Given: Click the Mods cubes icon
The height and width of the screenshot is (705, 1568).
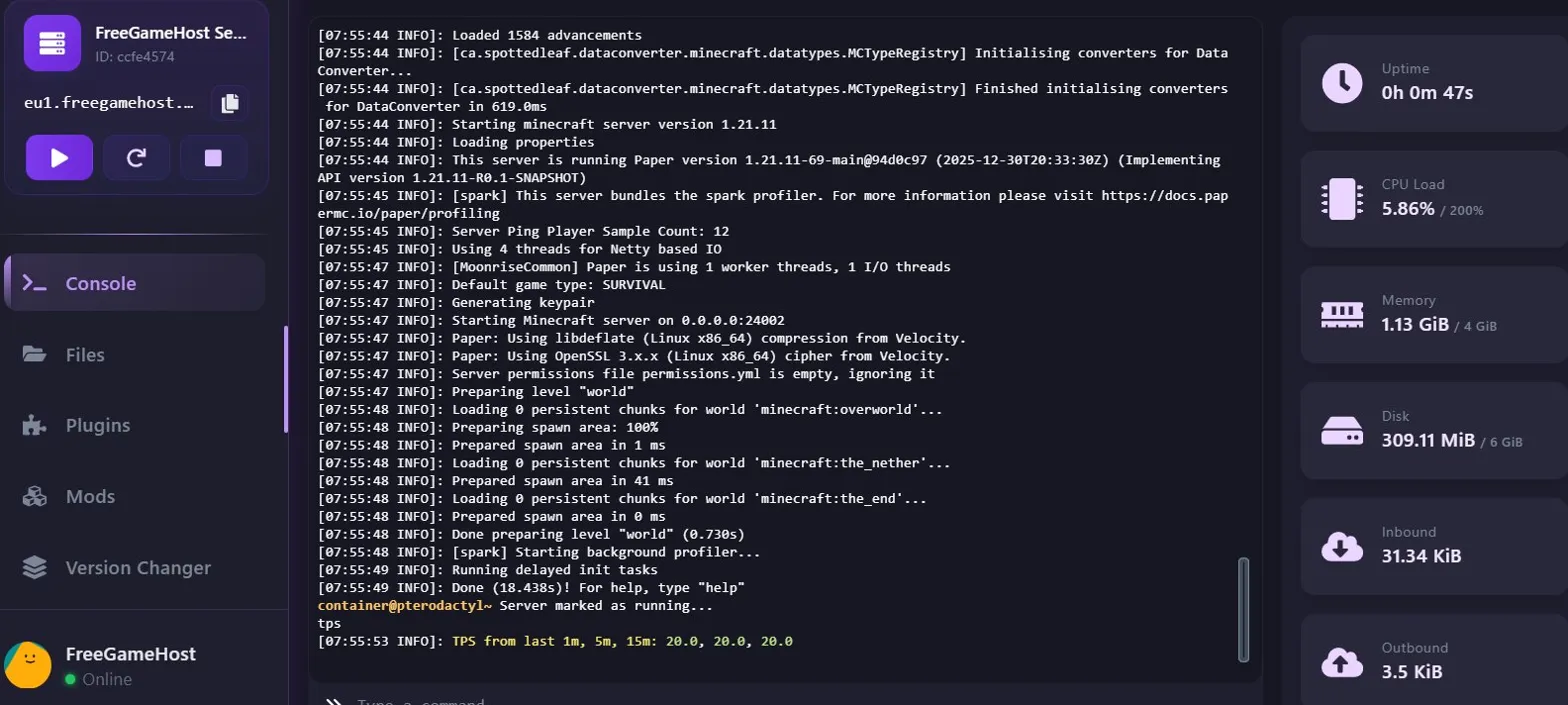Looking at the screenshot, I should pyautogui.click(x=35, y=496).
